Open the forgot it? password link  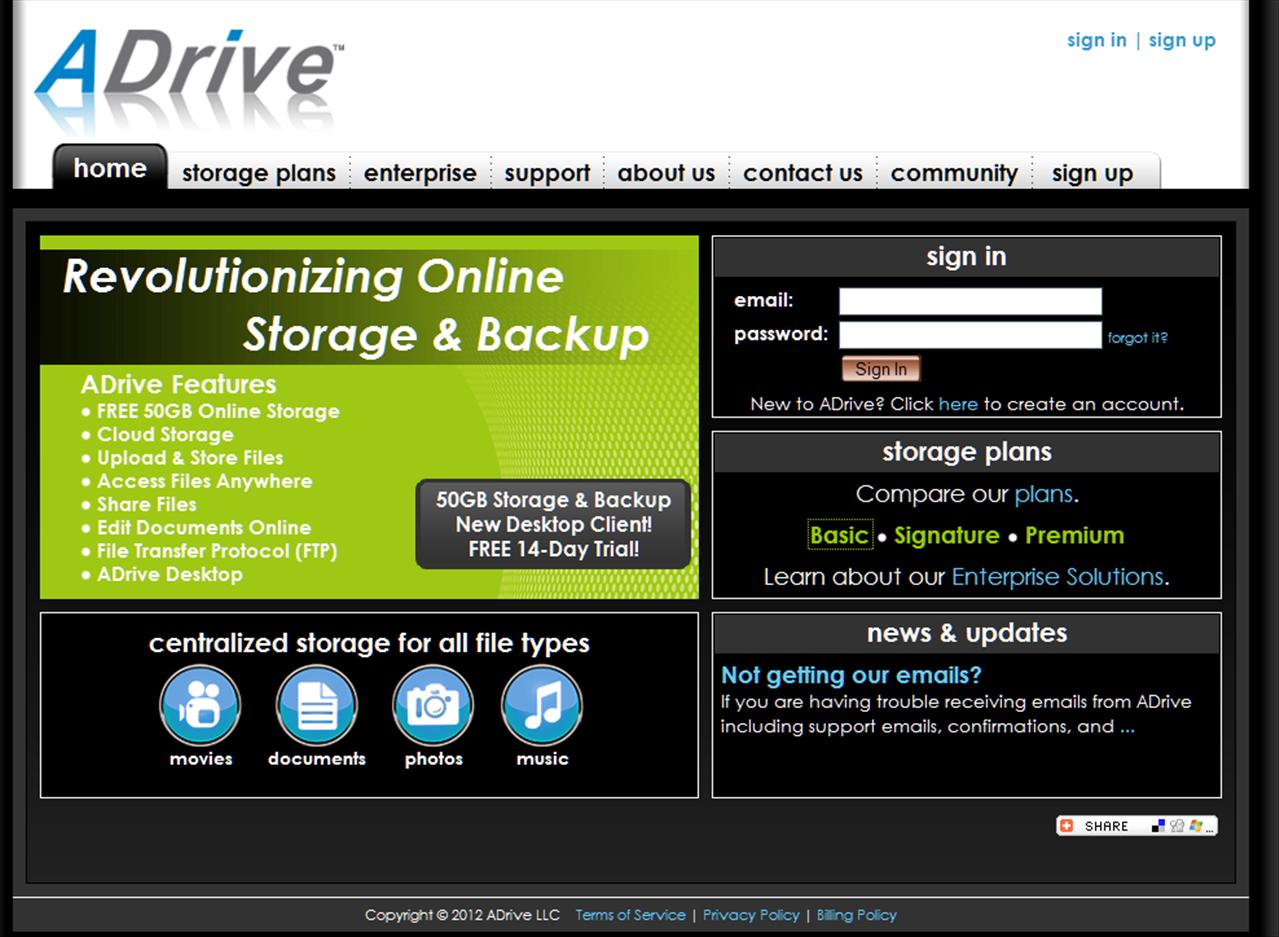[x=1137, y=338]
